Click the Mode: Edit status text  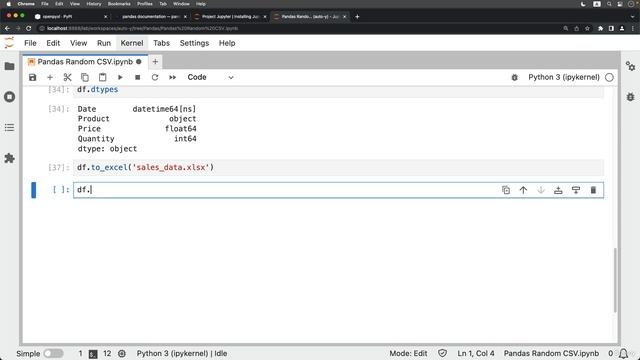click(x=408, y=353)
